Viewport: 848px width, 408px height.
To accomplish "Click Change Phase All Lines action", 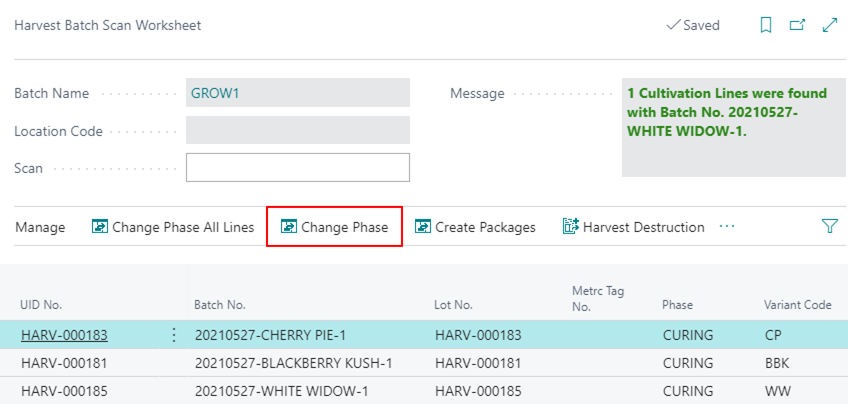I will 173,227.
